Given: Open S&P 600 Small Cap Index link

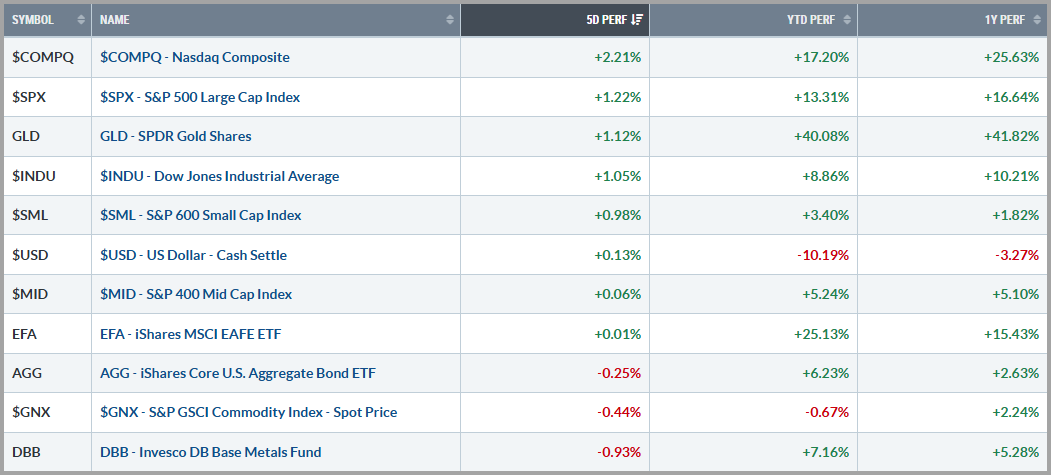Looking at the screenshot, I should coord(201,215).
